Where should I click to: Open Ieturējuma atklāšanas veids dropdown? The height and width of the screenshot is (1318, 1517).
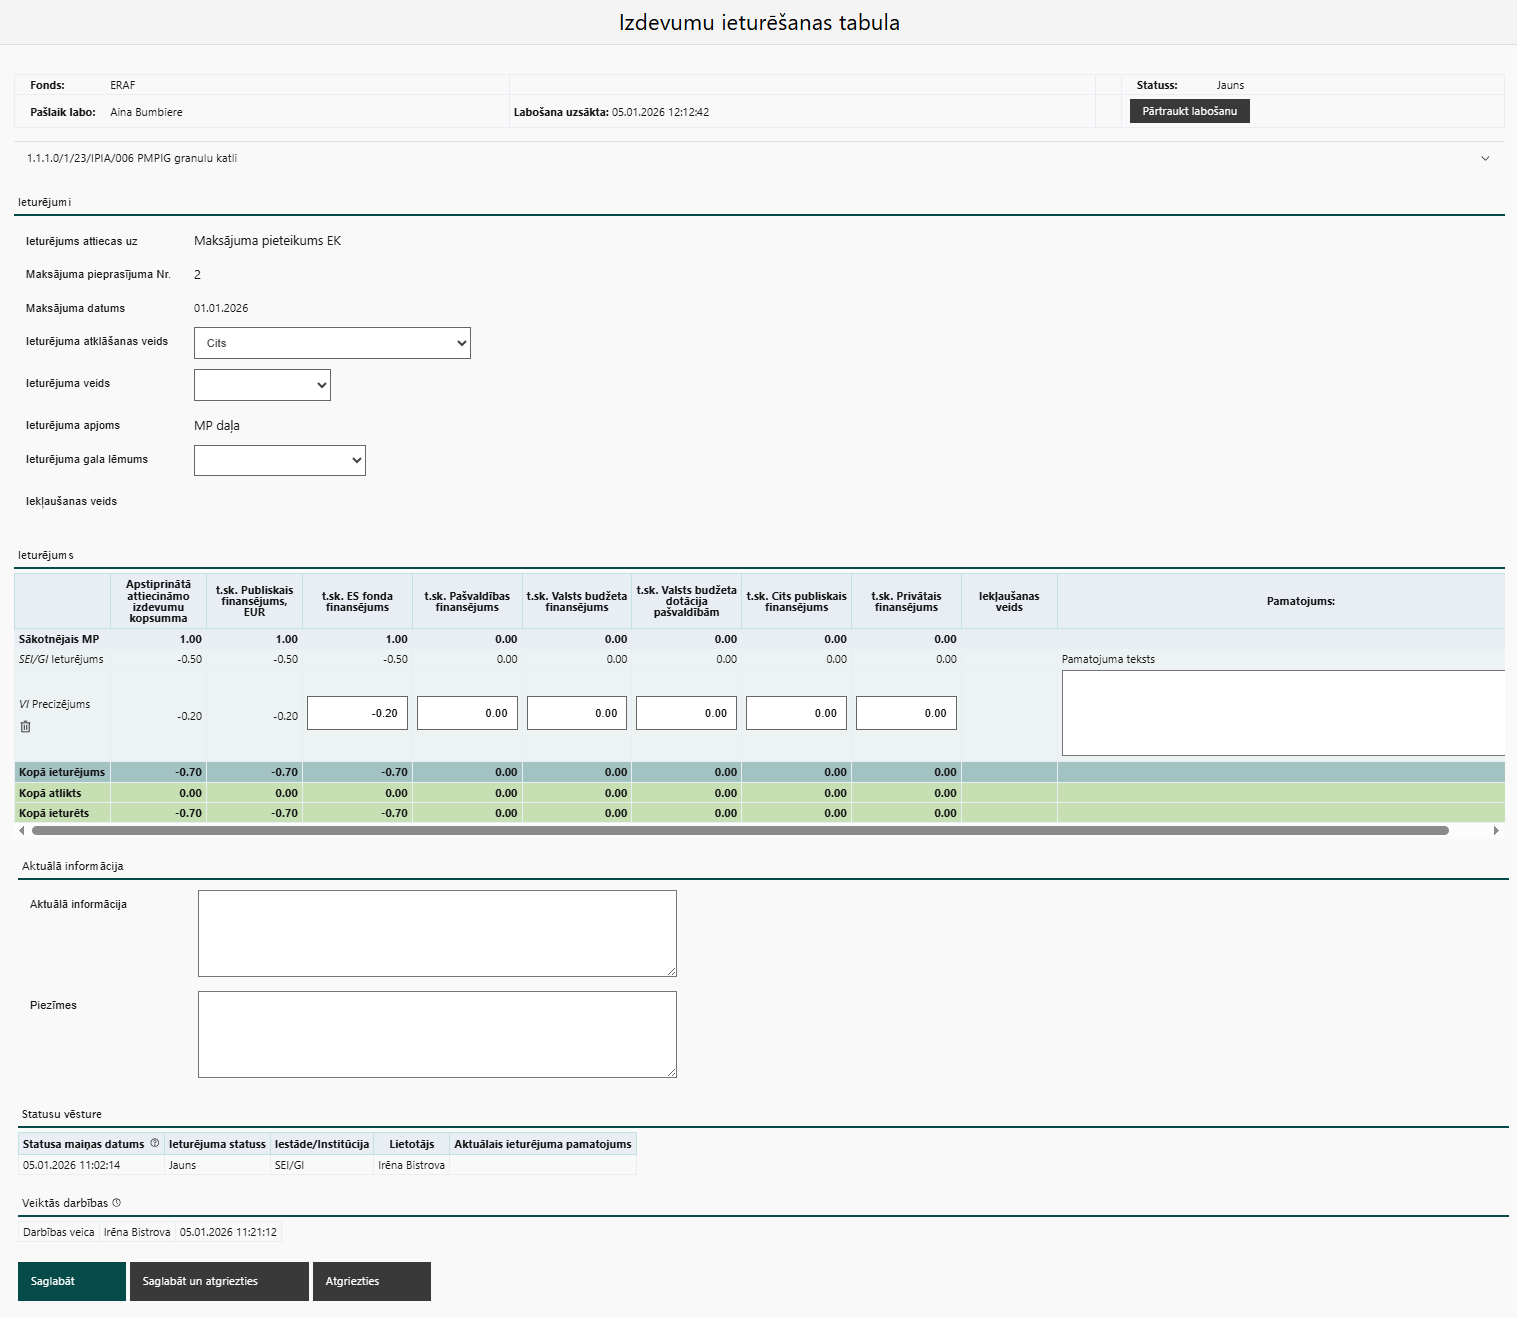pos(332,343)
